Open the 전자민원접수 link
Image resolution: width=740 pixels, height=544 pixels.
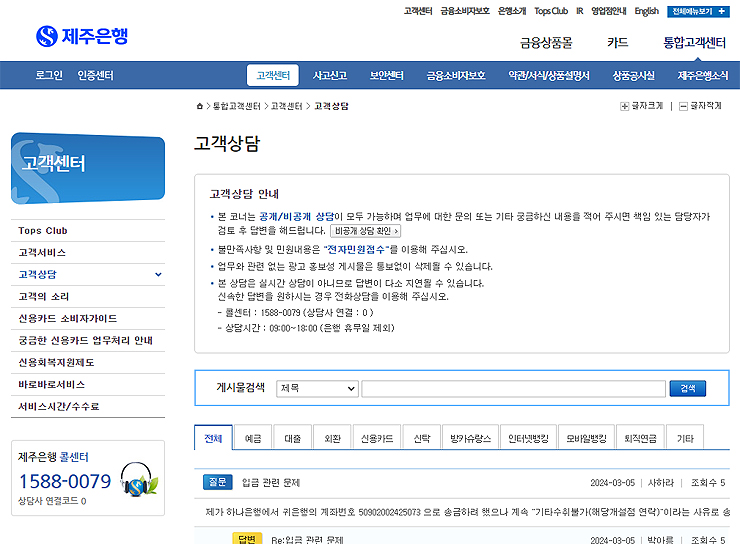[x=356, y=249]
